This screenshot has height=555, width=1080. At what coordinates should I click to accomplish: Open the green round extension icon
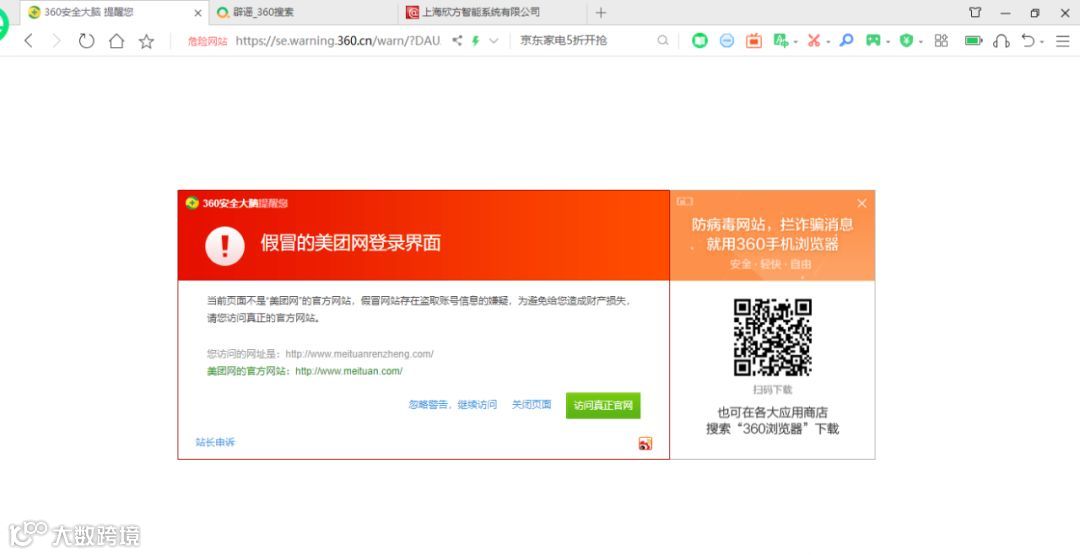[700, 41]
